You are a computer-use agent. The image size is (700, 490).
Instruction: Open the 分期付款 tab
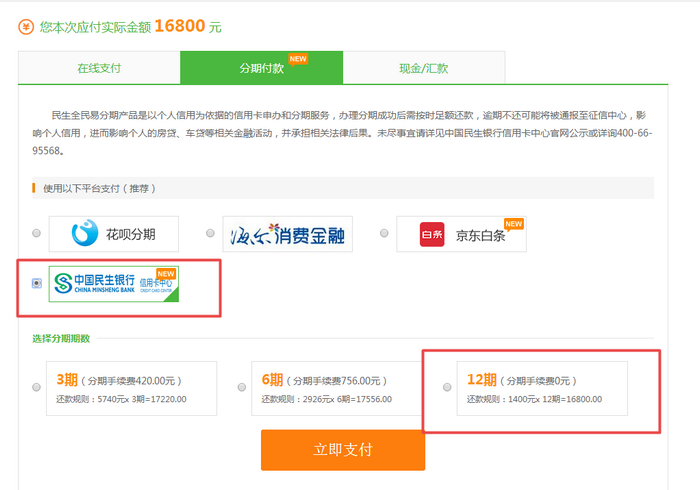pyautogui.click(x=261, y=68)
